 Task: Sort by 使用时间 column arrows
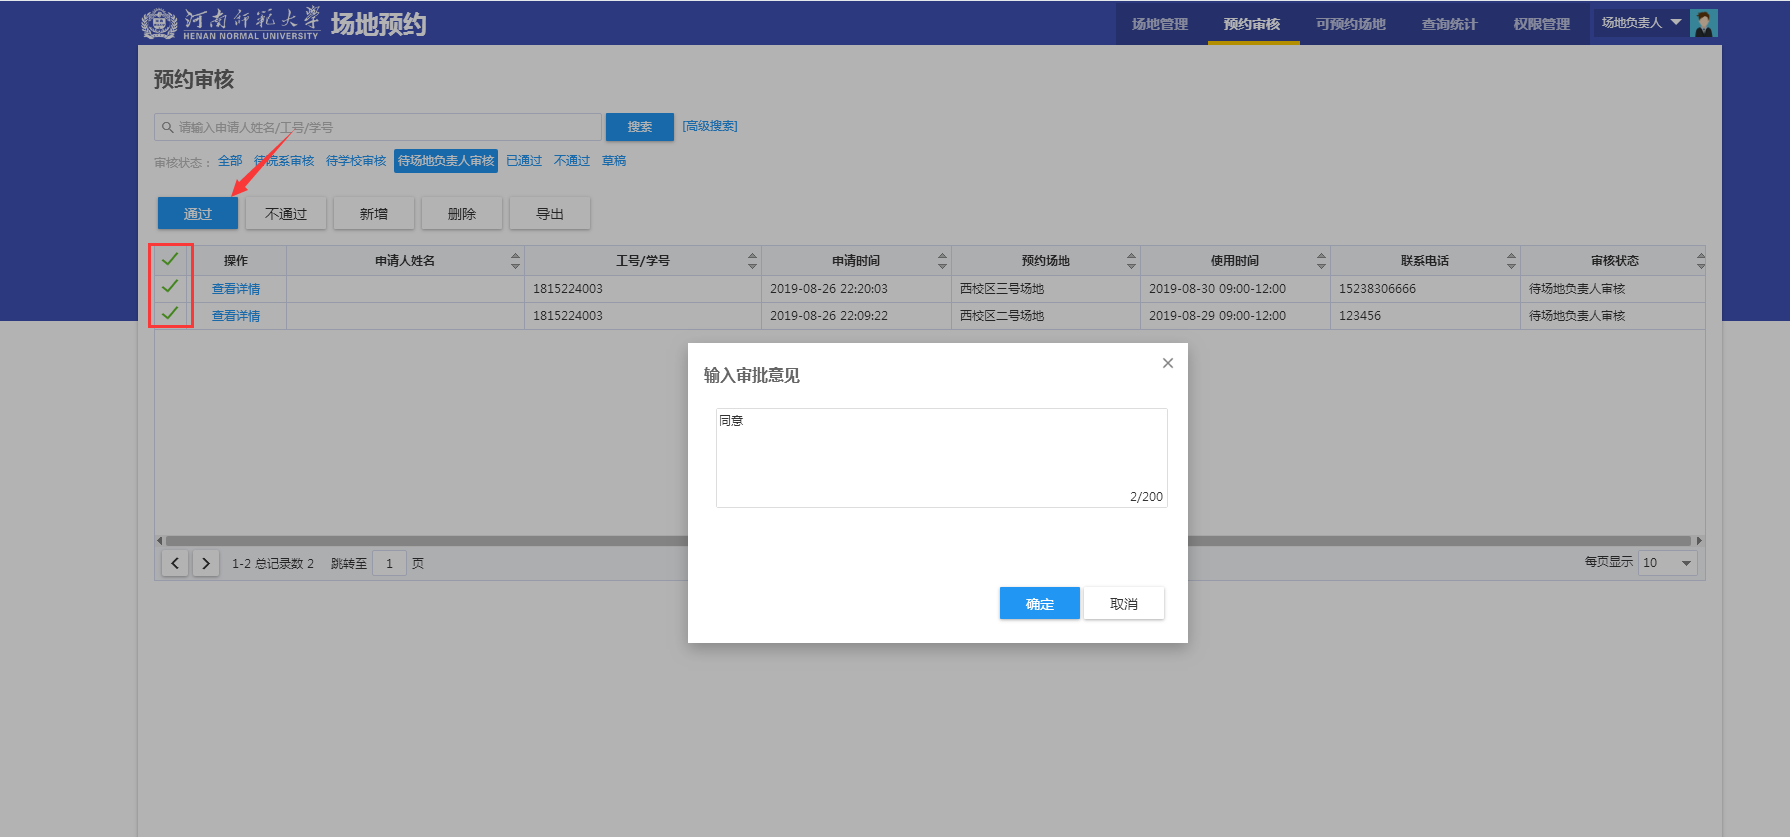(x=1321, y=261)
